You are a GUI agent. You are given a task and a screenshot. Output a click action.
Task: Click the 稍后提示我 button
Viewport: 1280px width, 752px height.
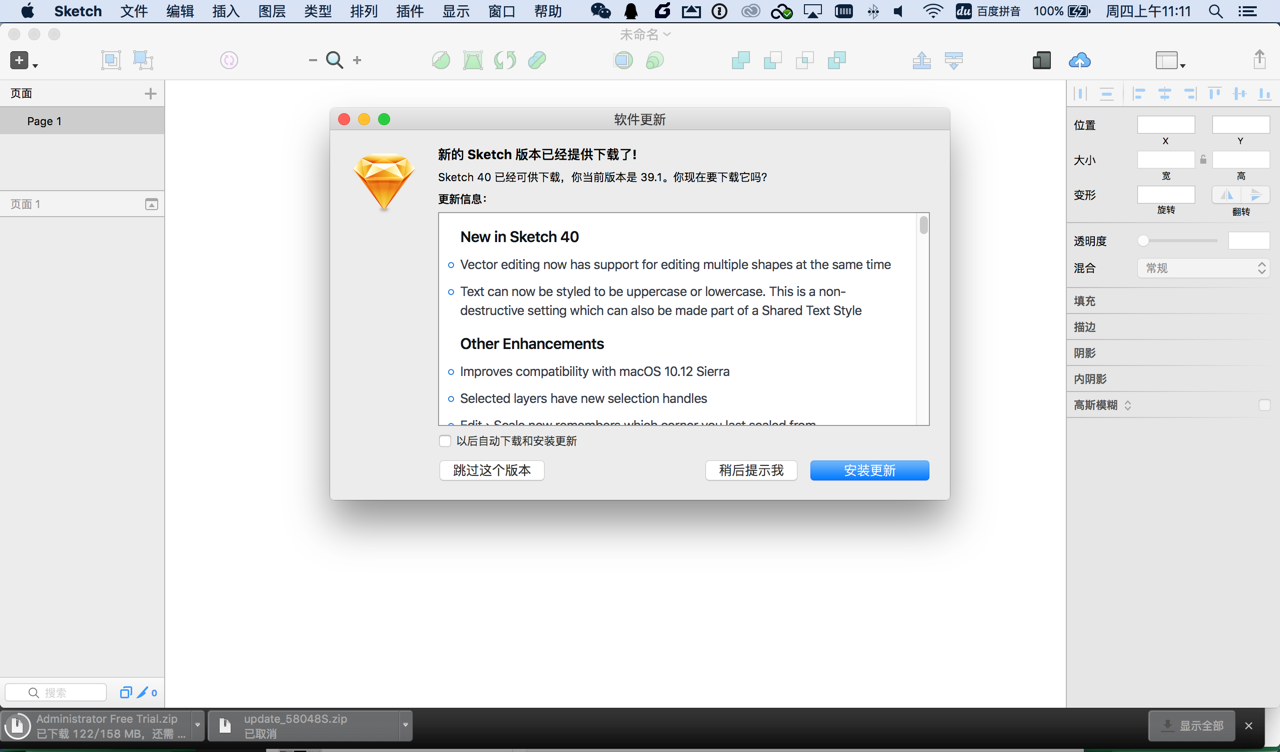coord(751,470)
